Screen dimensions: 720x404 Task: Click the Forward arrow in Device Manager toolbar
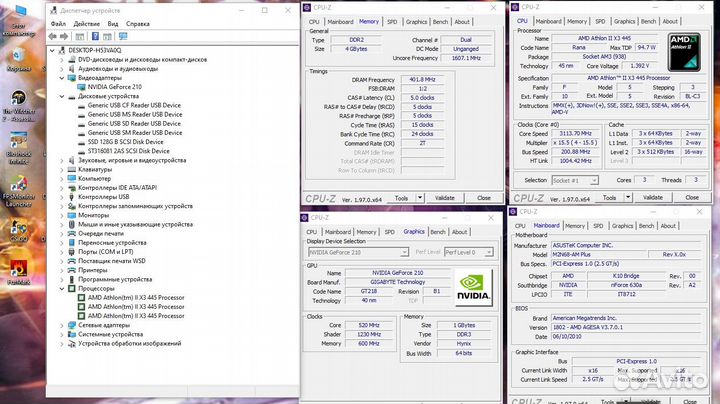[64, 36]
